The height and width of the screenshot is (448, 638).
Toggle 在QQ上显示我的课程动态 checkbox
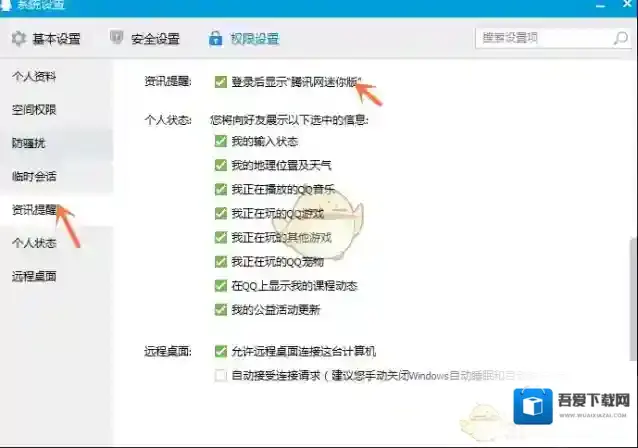221,286
